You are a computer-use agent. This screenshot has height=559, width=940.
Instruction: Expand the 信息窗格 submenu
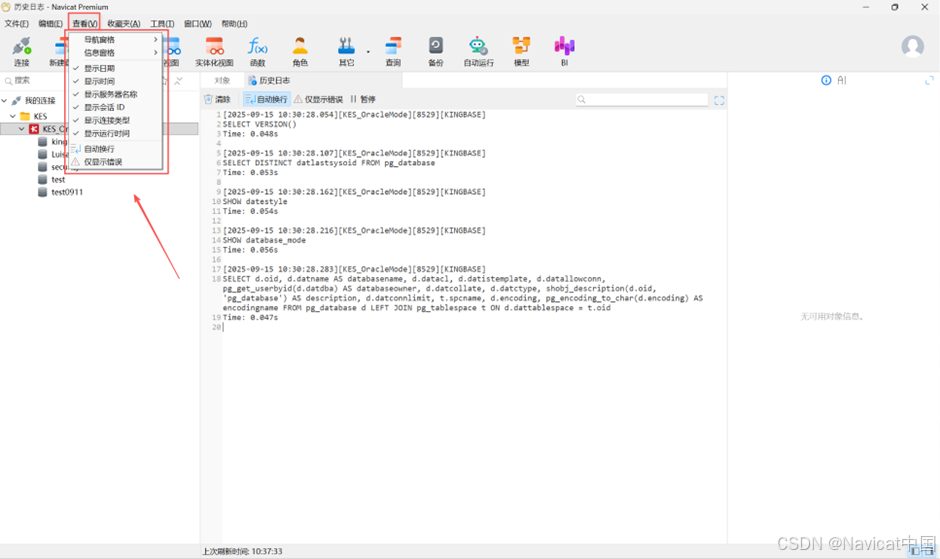coord(116,53)
